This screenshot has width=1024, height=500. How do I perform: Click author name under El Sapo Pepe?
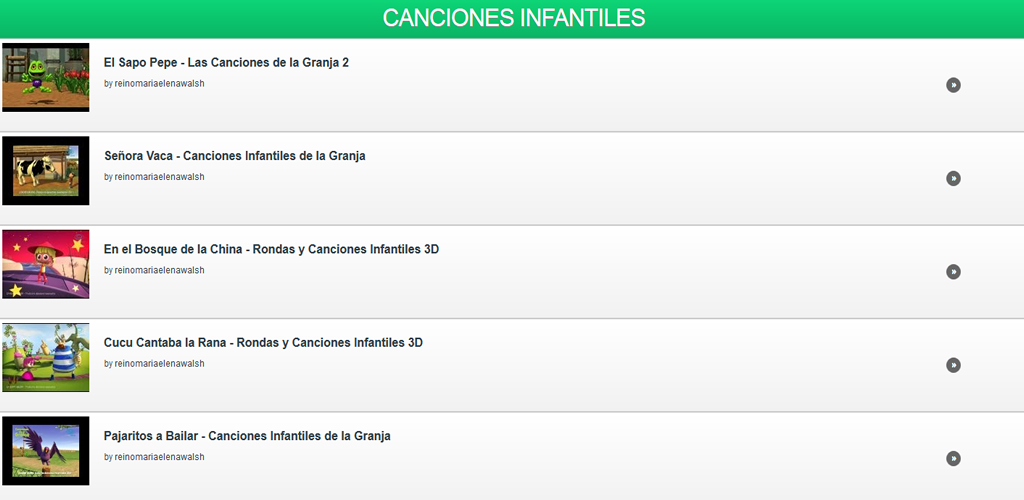point(158,84)
